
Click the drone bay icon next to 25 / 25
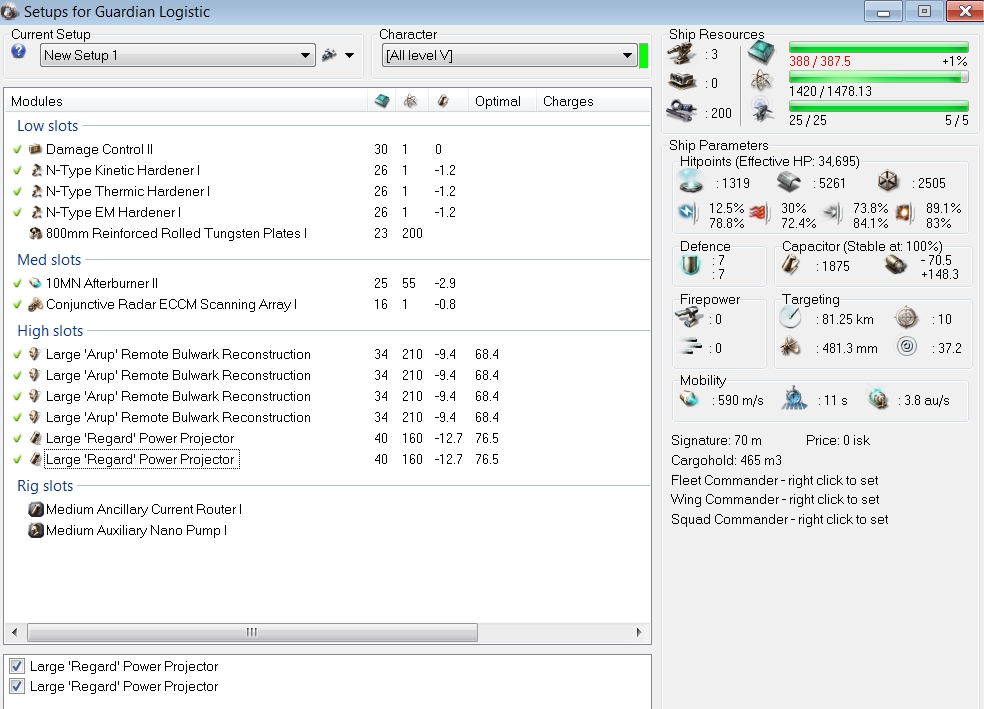pos(761,110)
